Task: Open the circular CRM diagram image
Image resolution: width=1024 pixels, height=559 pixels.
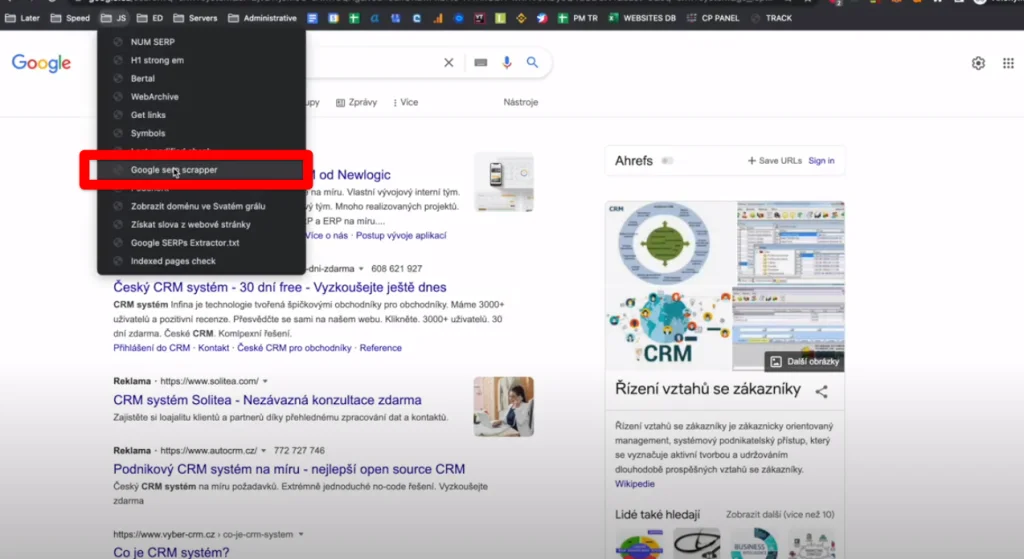Action: tap(665, 243)
